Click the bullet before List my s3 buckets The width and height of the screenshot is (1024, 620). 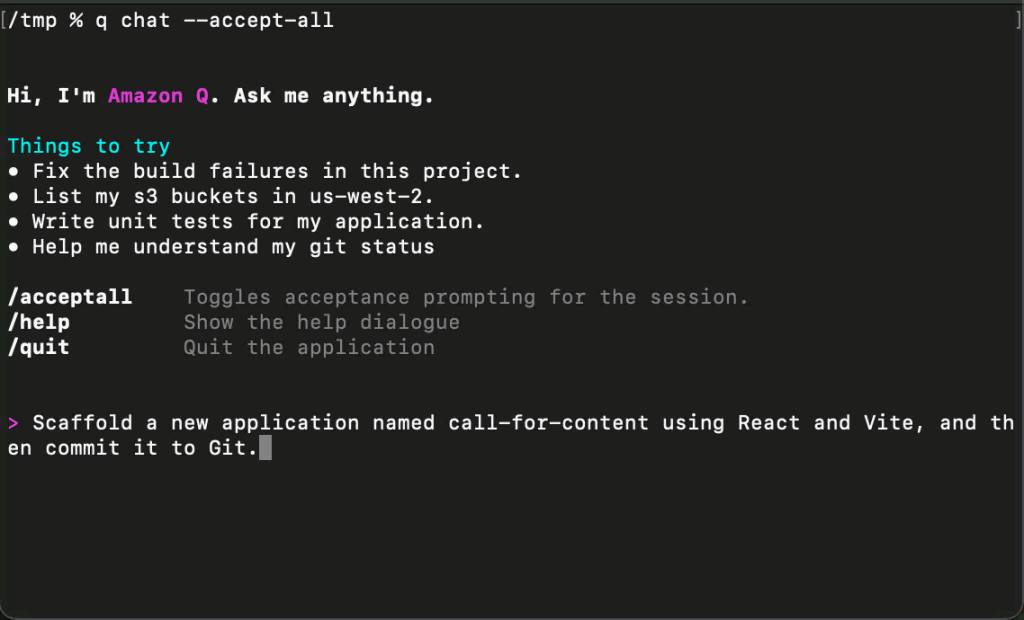point(13,197)
